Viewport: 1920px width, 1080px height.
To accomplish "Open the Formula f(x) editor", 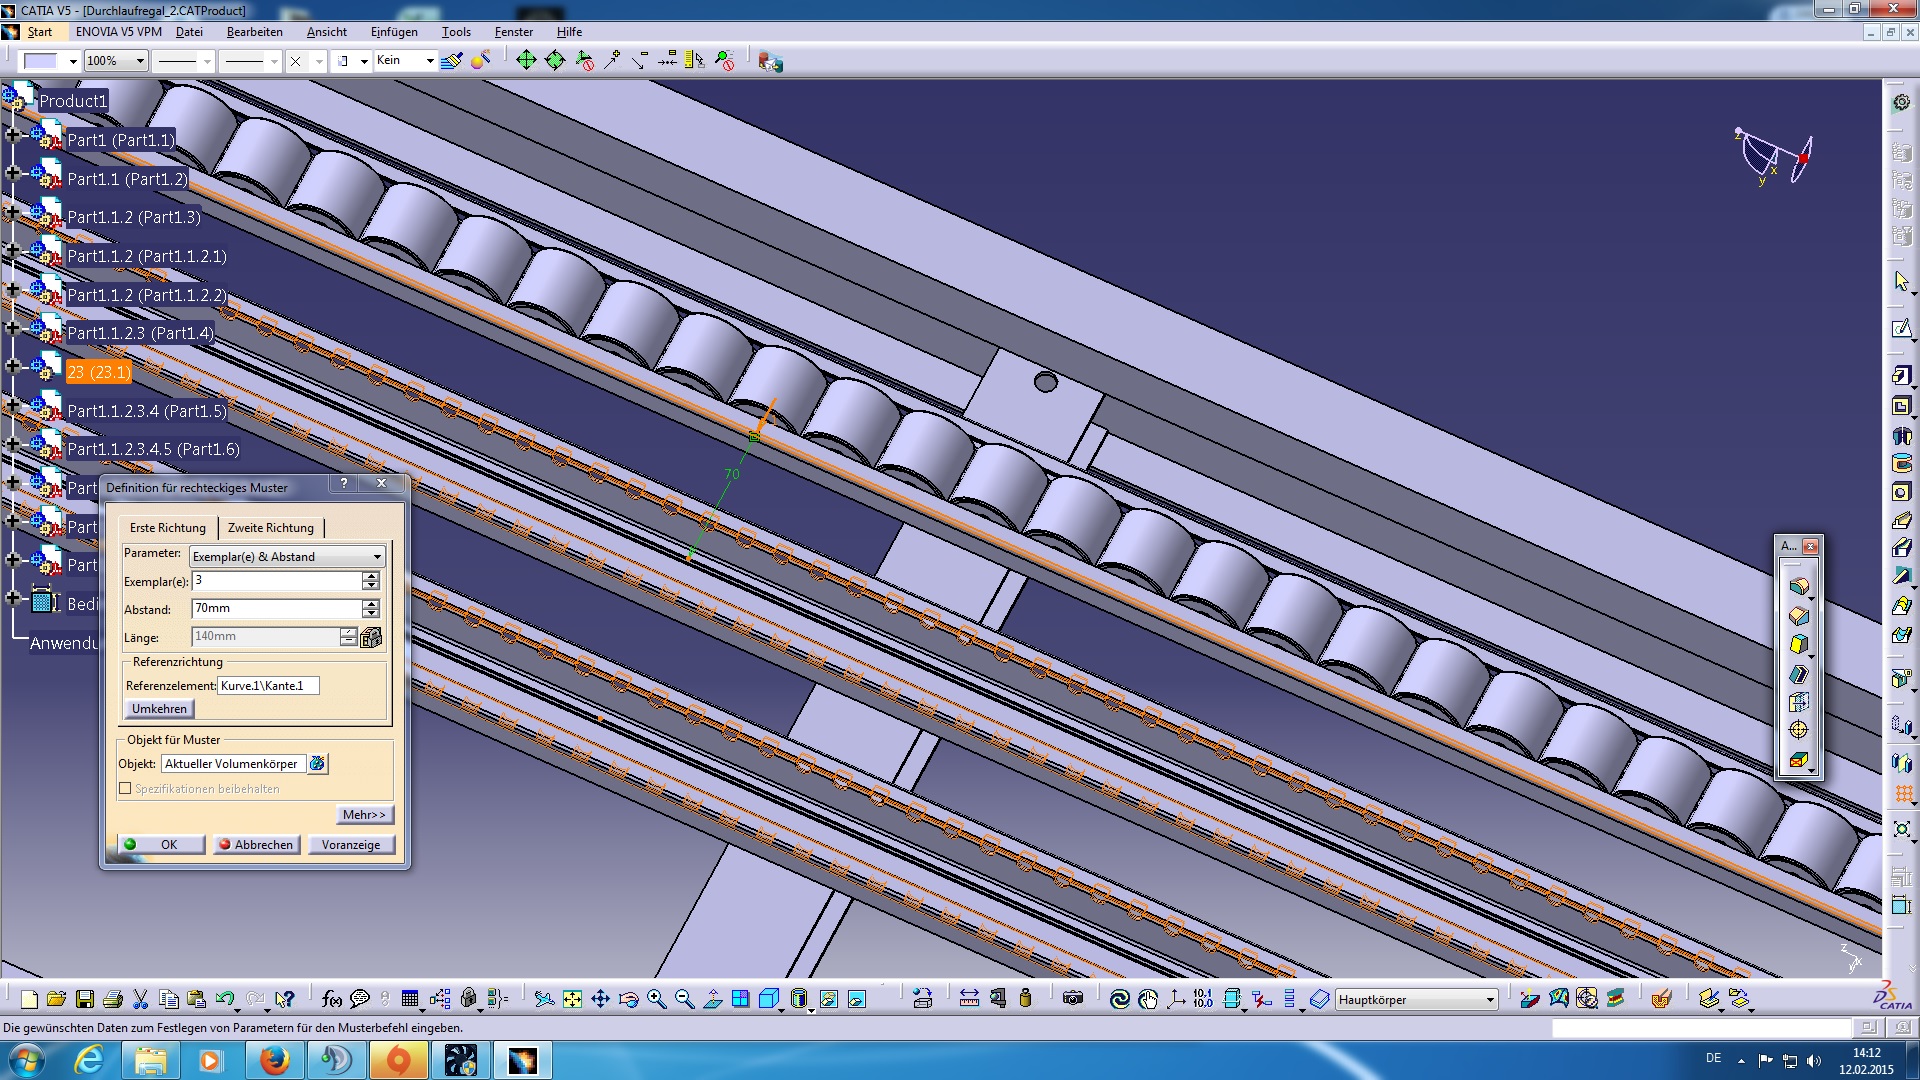I will (x=332, y=999).
